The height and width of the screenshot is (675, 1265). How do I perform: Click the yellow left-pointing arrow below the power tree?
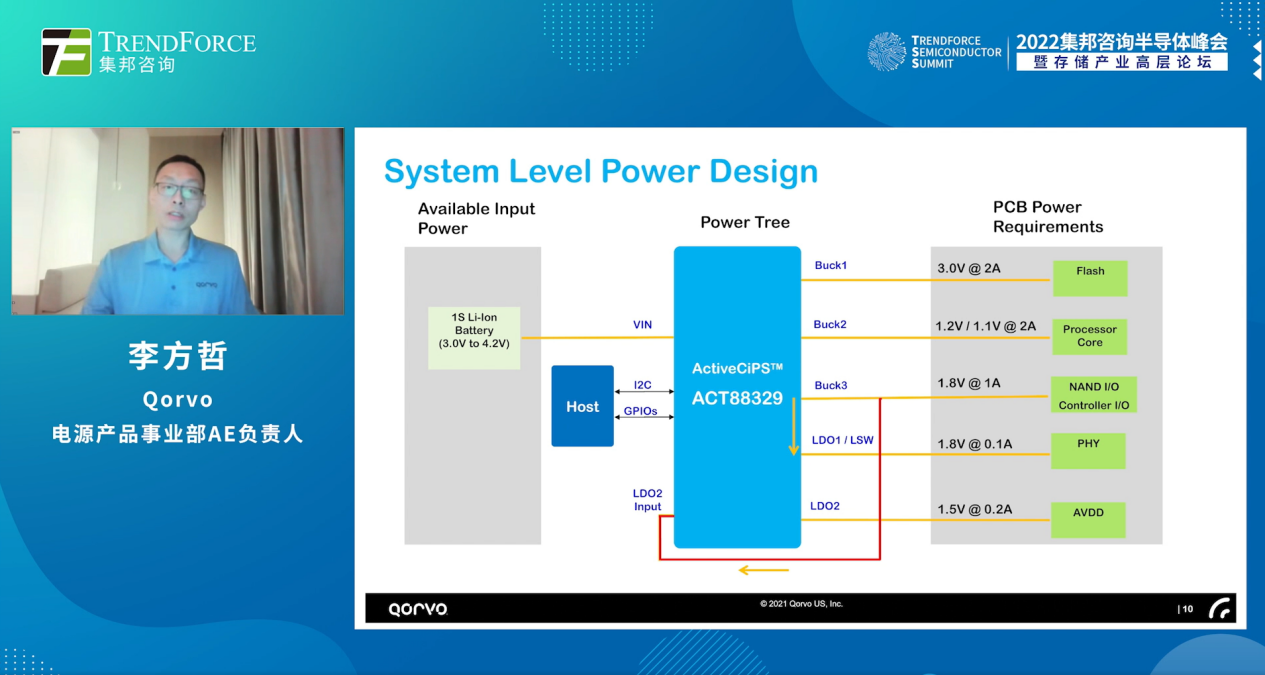[763, 570]
